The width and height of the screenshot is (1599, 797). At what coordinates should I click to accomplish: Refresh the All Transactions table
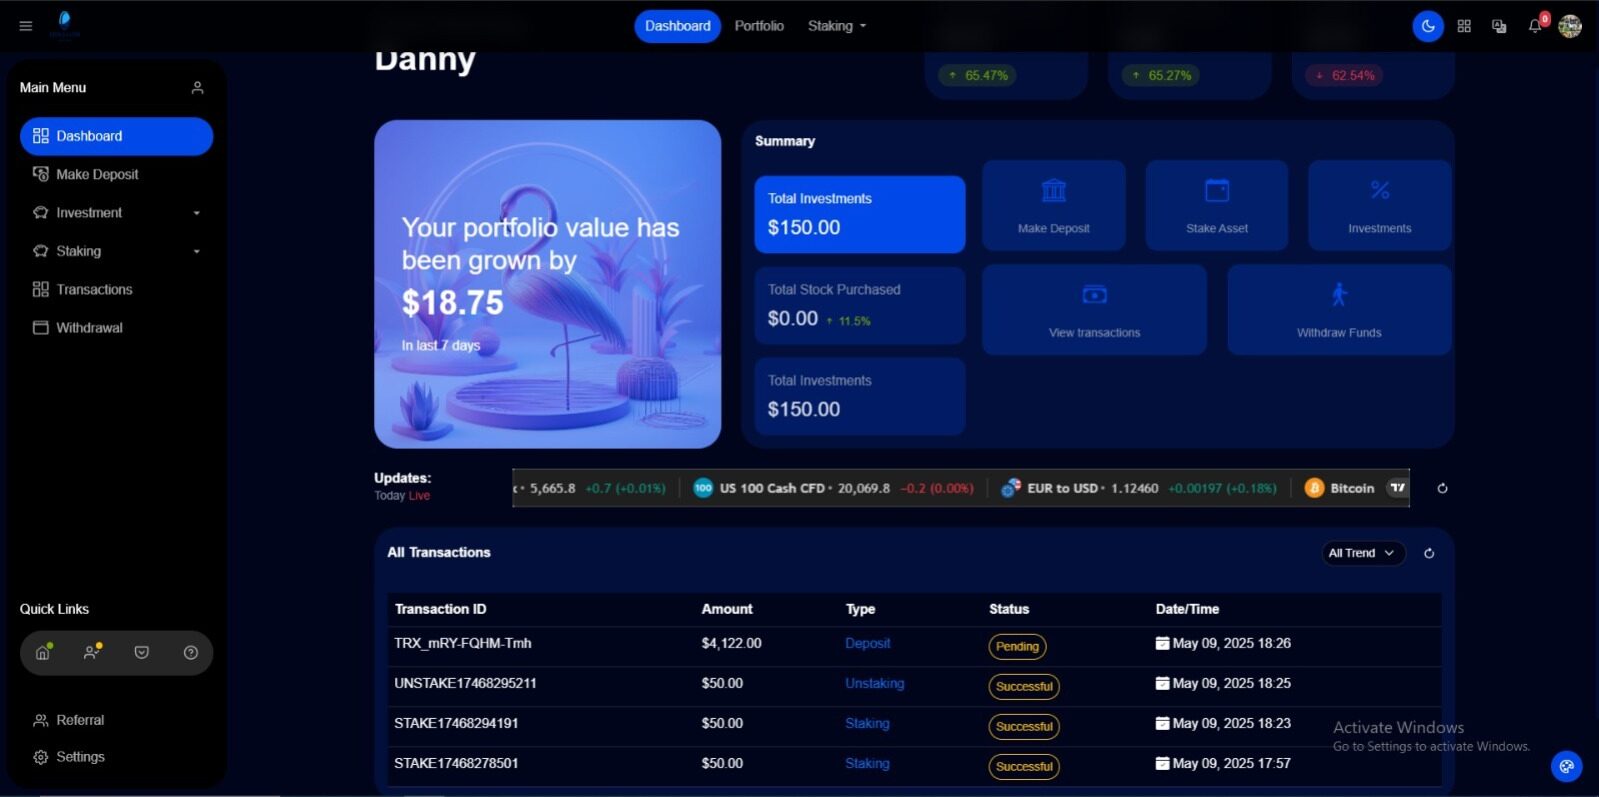[x=1429, y=553]
